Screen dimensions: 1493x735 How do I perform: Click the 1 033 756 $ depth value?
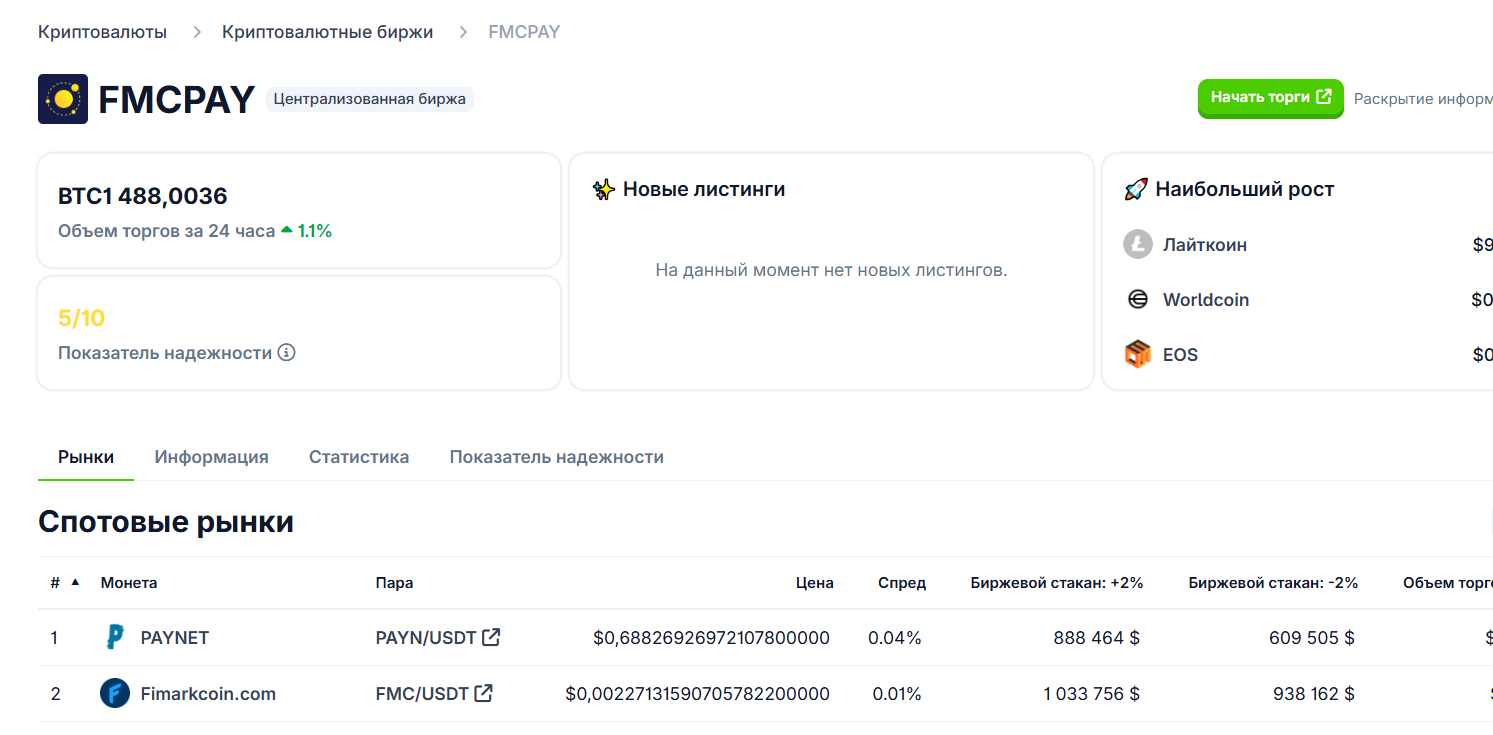click(1092, 693)
